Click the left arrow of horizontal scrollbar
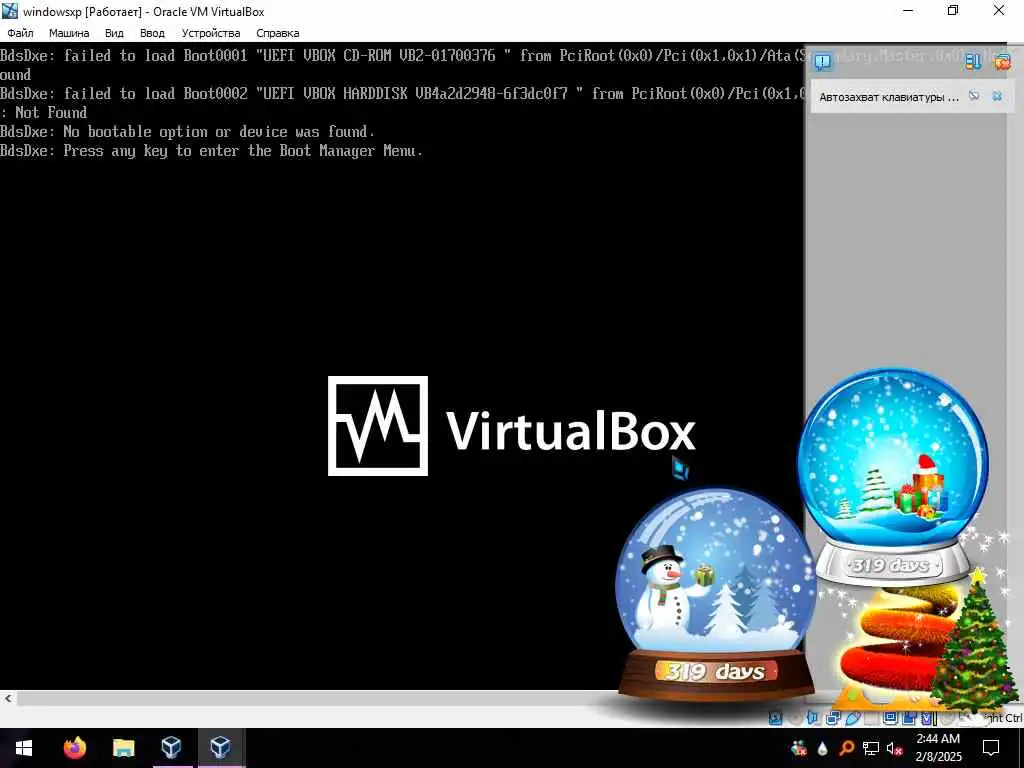The height and width of the screenshot is (768, 1024). coord(7,698)
